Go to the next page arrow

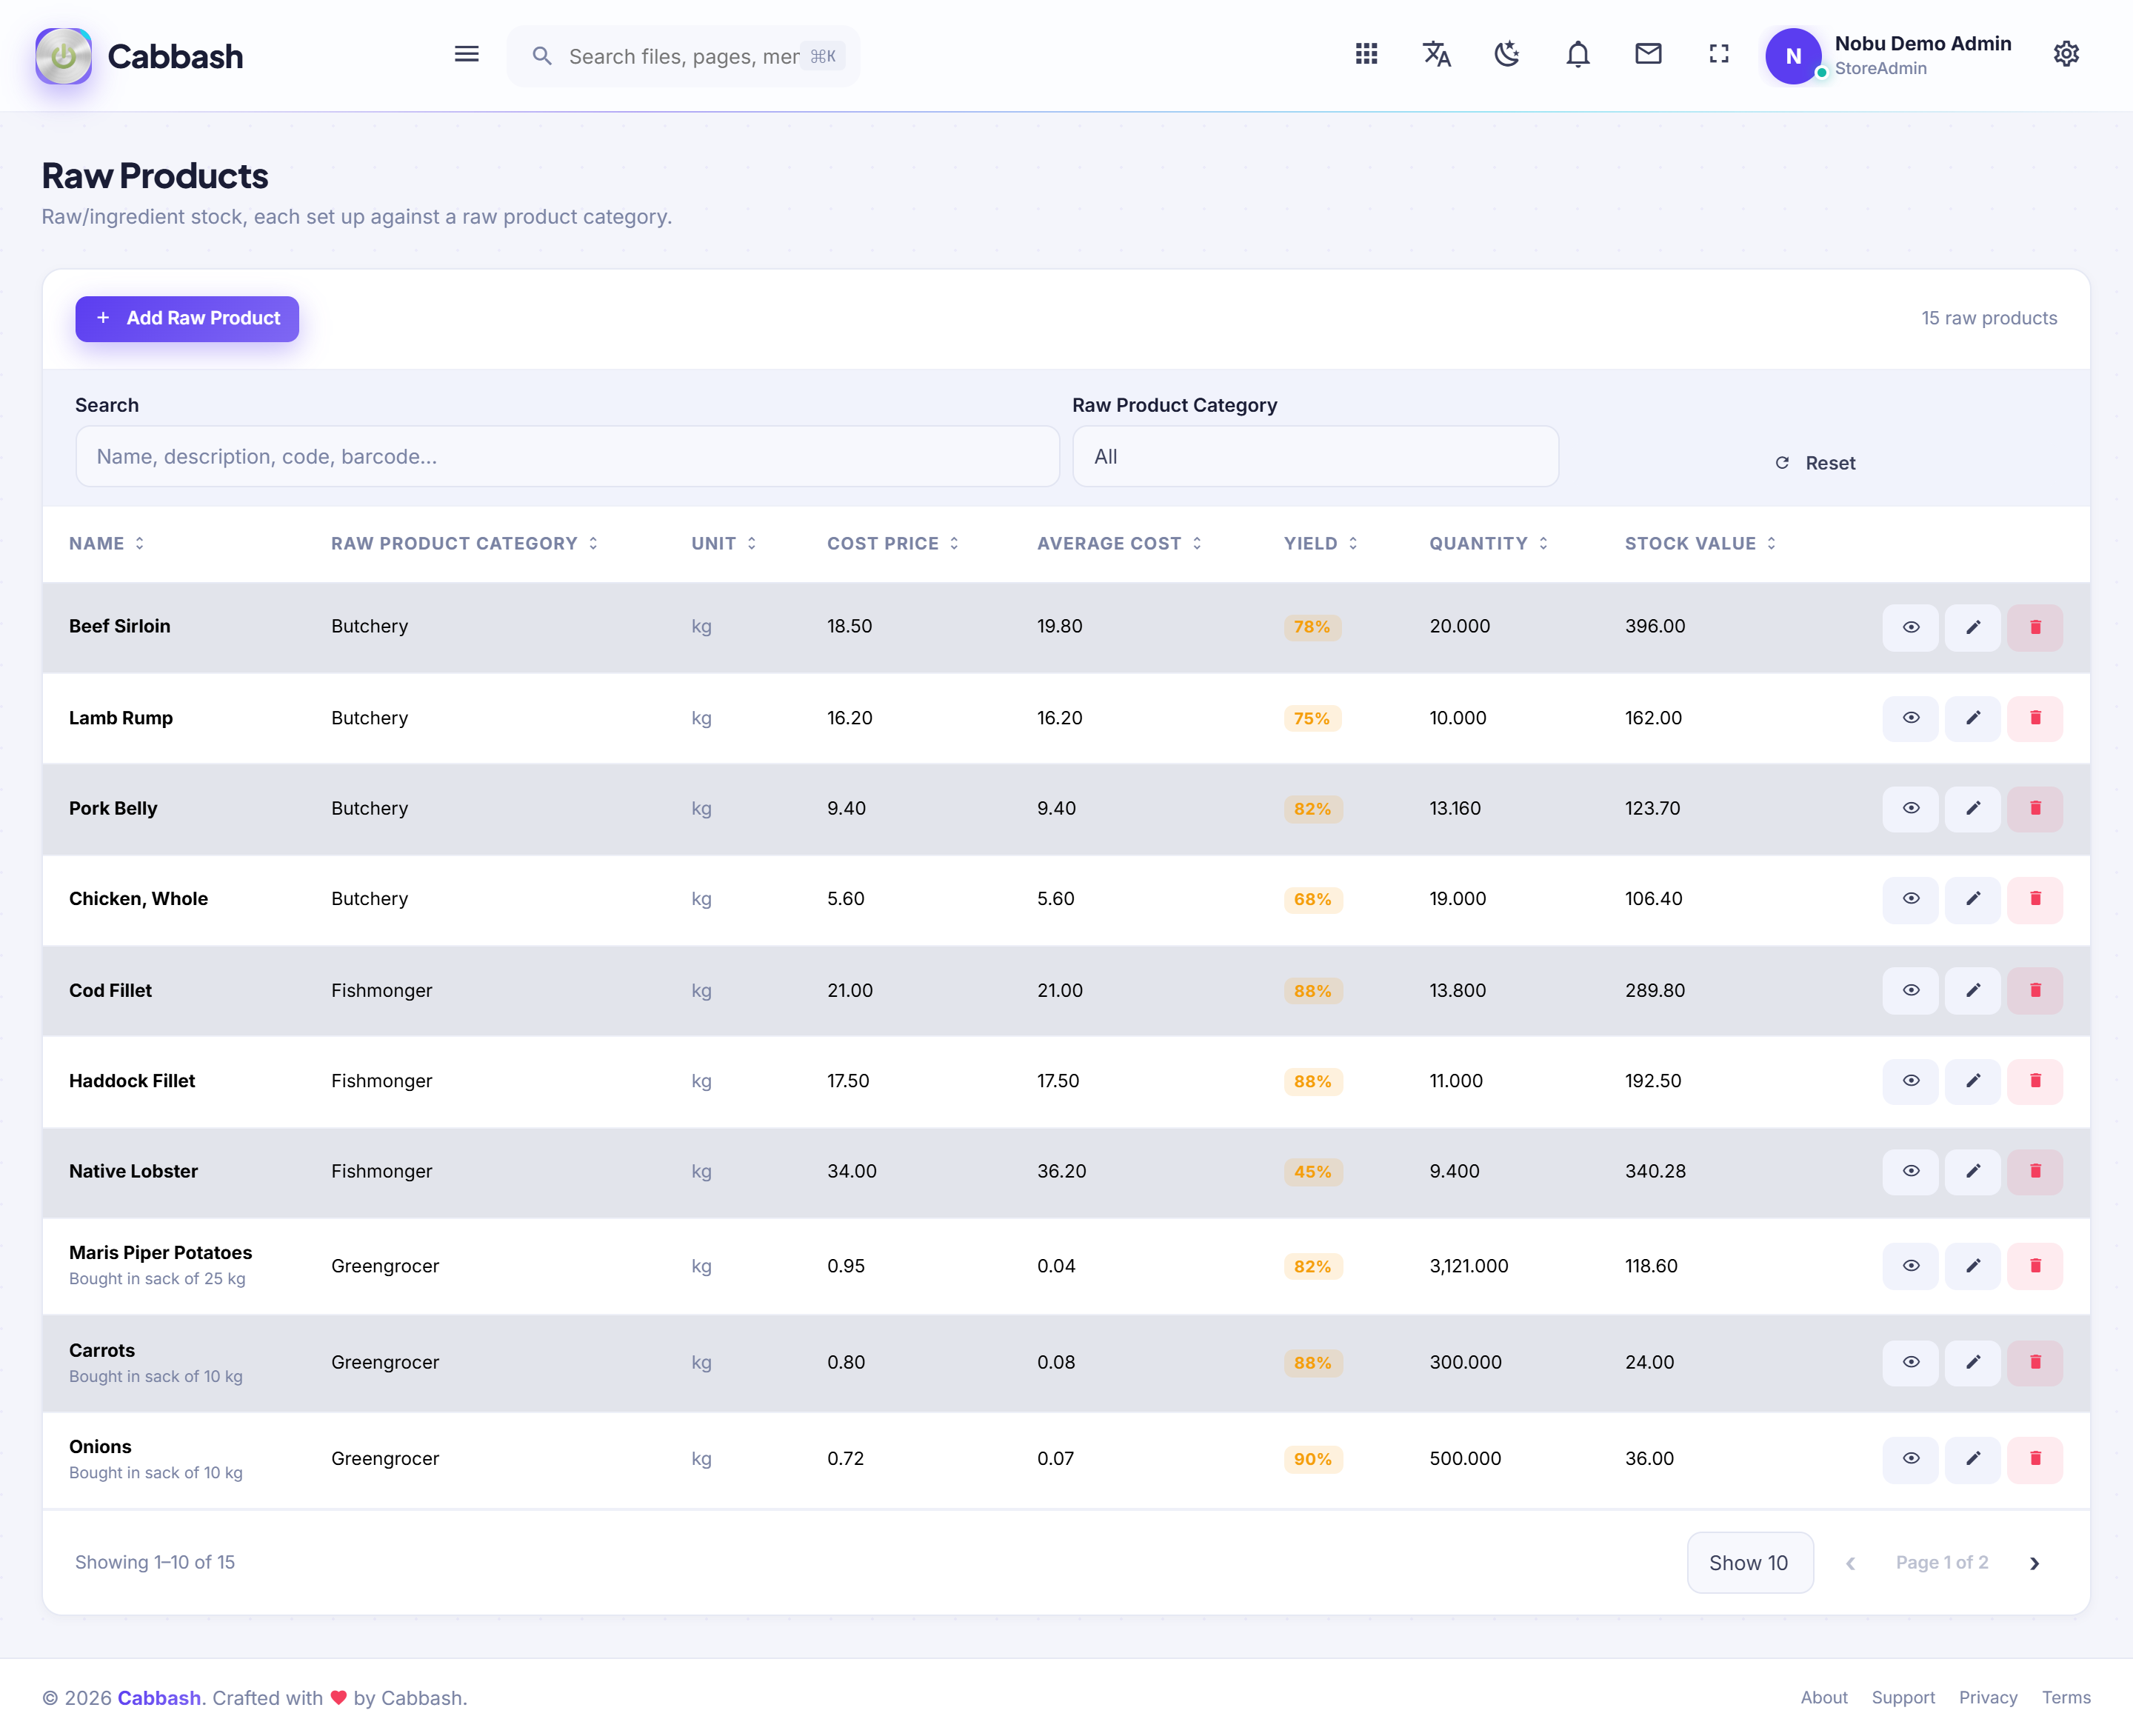coord(2034,1563)
